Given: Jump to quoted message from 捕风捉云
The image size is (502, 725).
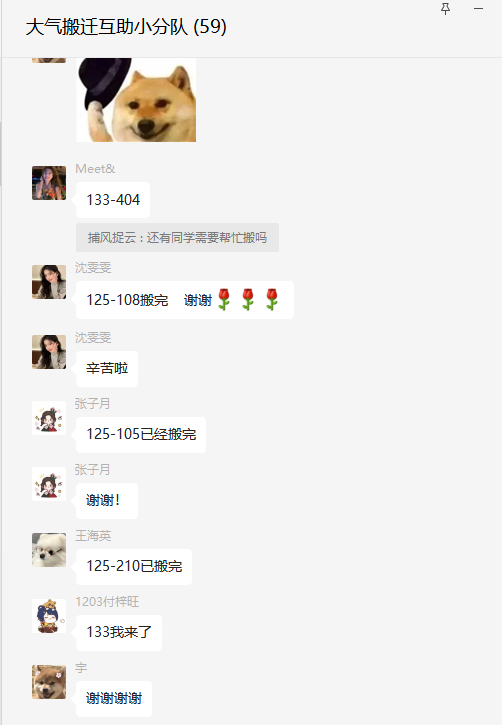Looking at the screenshot, I should click(x=178, y=238).
